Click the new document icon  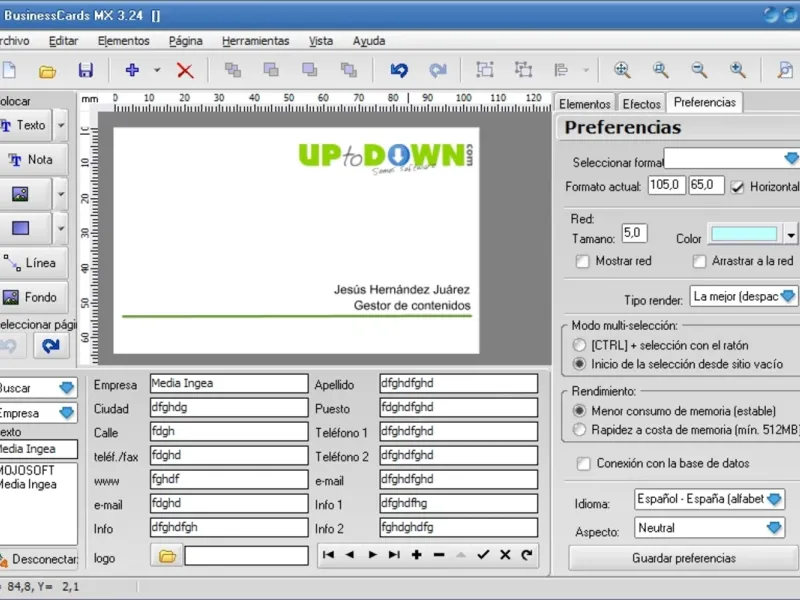[8, 70]
